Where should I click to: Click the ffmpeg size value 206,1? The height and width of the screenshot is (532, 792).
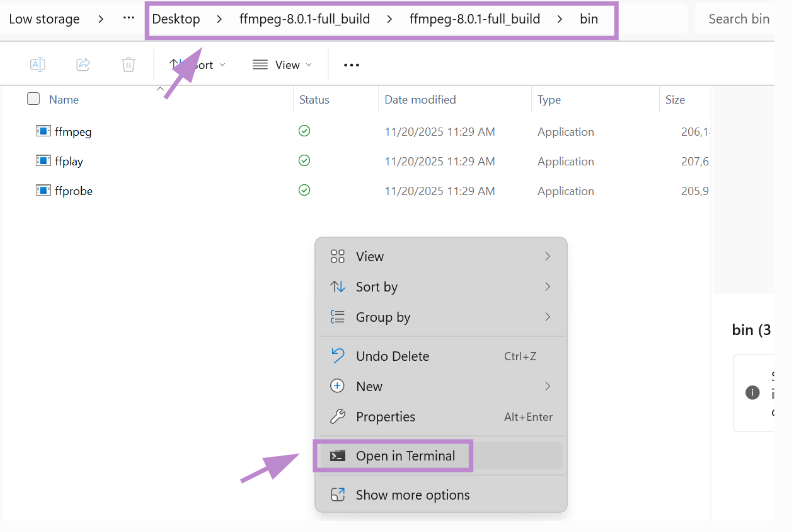(x=696, y=132)
